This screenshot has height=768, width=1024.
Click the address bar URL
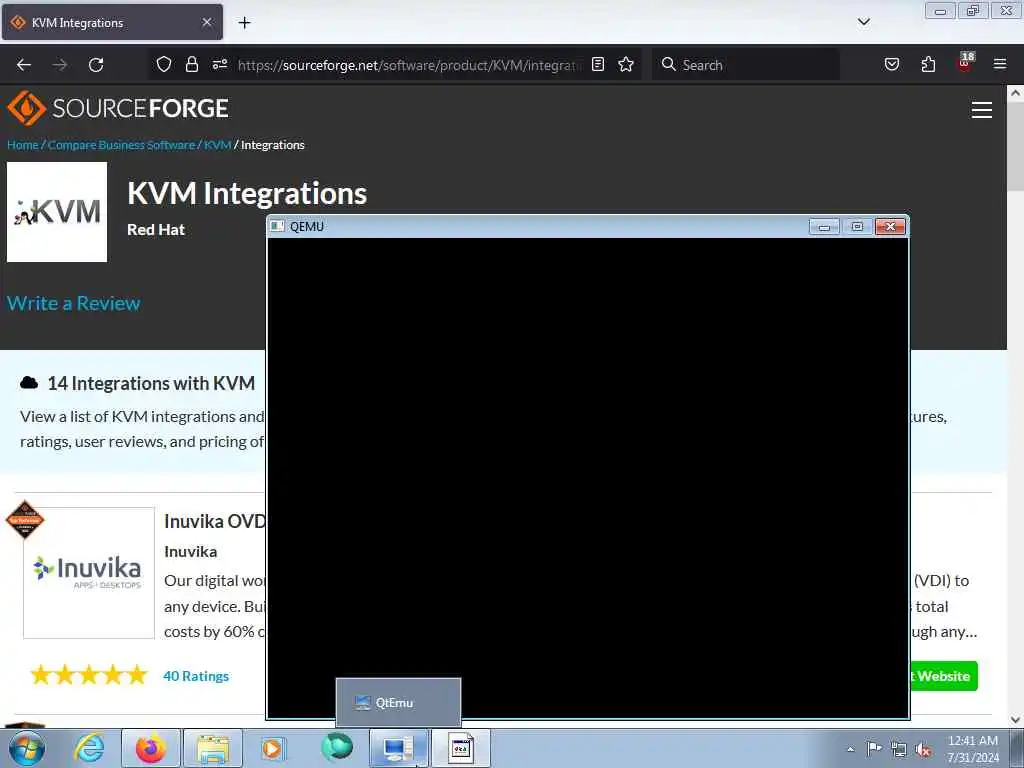coord(409,65)
